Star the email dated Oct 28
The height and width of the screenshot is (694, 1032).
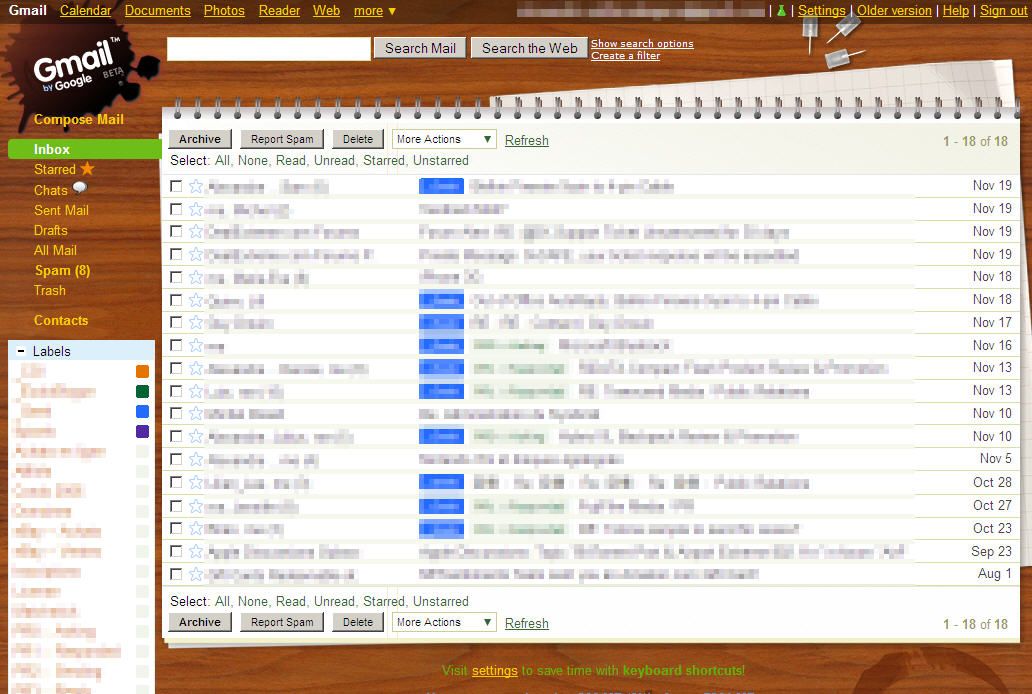tap(195, 483)
